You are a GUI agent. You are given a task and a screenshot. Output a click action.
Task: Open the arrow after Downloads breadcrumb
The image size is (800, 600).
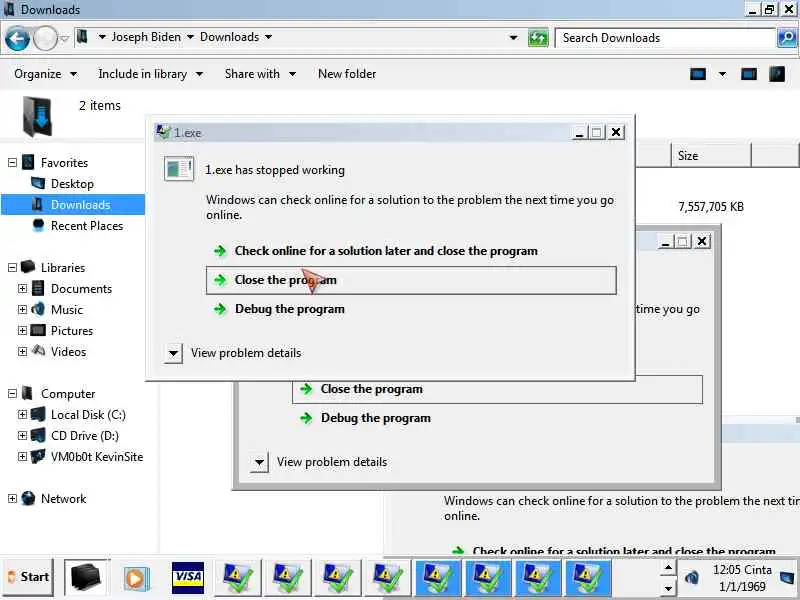268,37
